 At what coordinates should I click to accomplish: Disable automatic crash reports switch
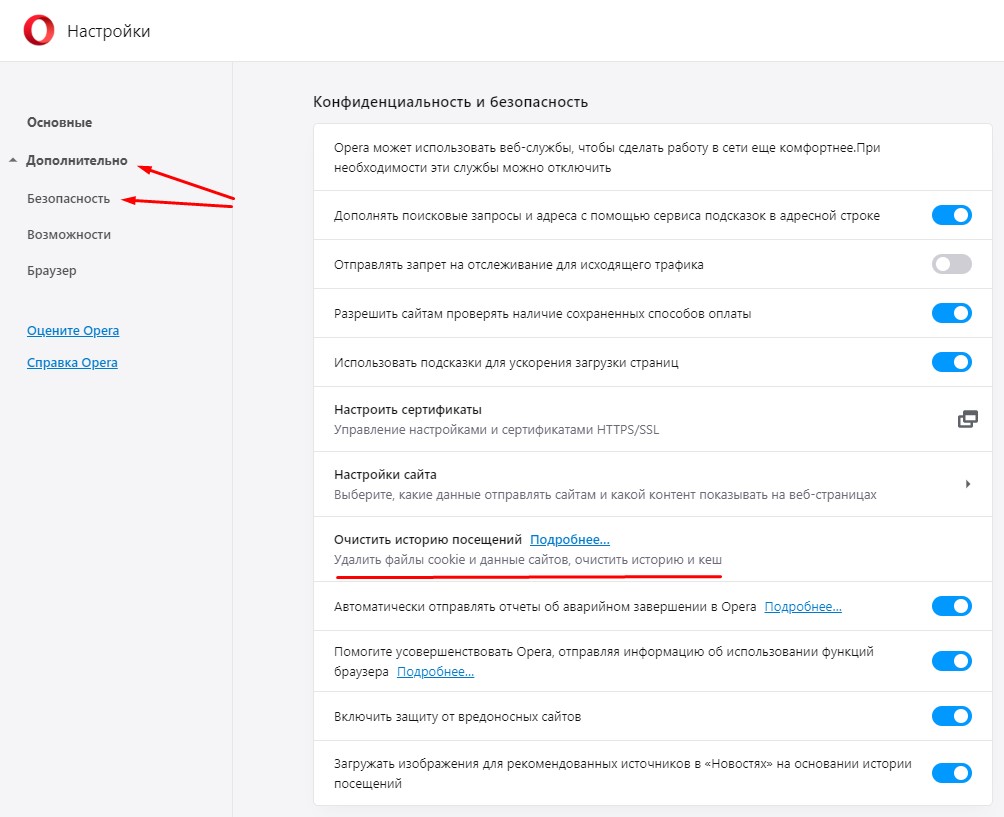[x=951, y=606]
